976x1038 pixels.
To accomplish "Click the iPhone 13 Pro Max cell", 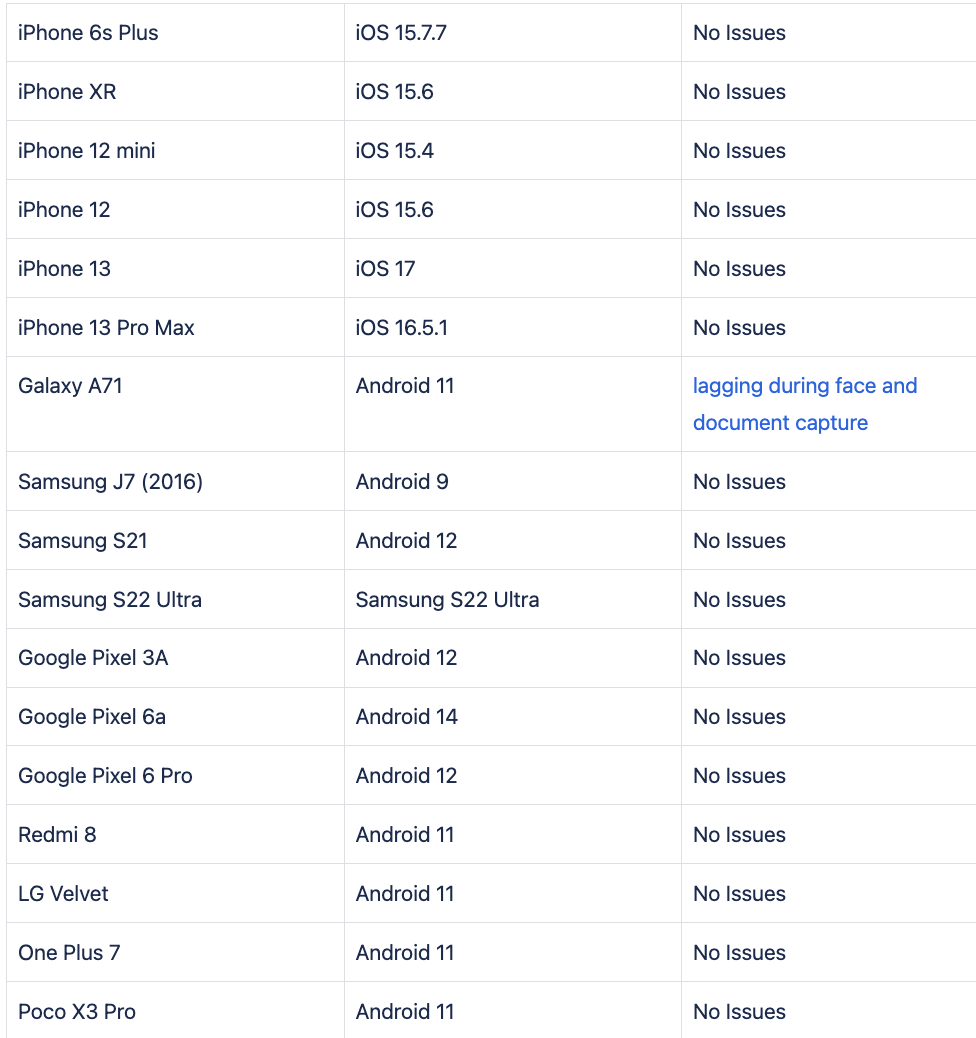I will [175, 327].
